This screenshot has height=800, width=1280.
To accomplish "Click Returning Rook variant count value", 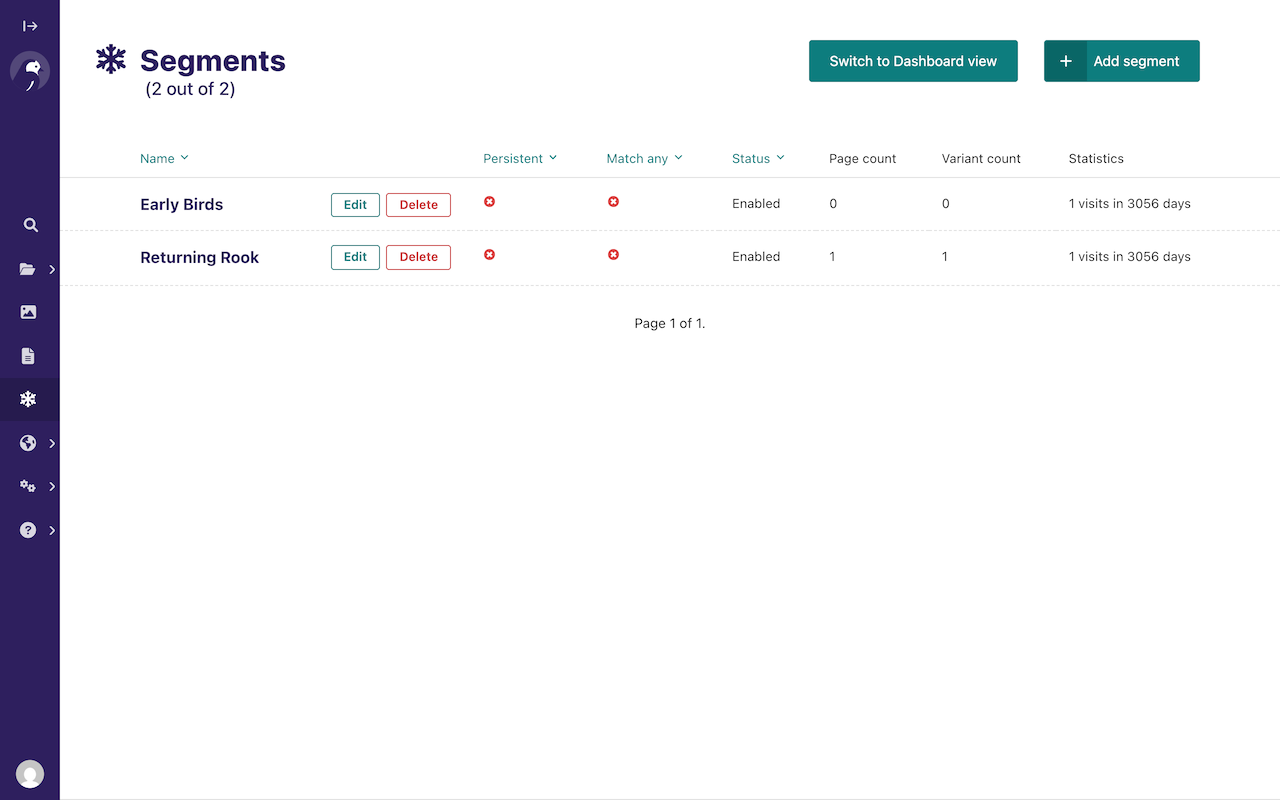I will click(945, 256).
